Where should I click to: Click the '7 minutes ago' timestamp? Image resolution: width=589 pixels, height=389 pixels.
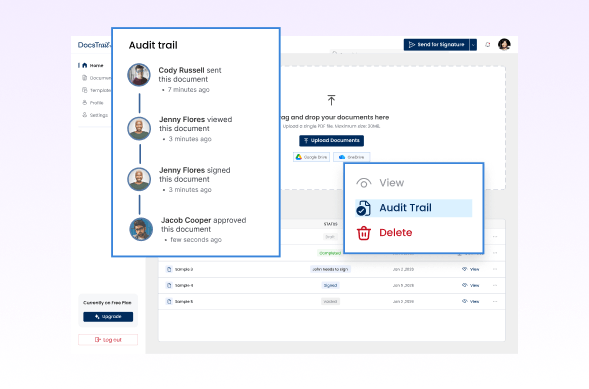click(189, 90)
